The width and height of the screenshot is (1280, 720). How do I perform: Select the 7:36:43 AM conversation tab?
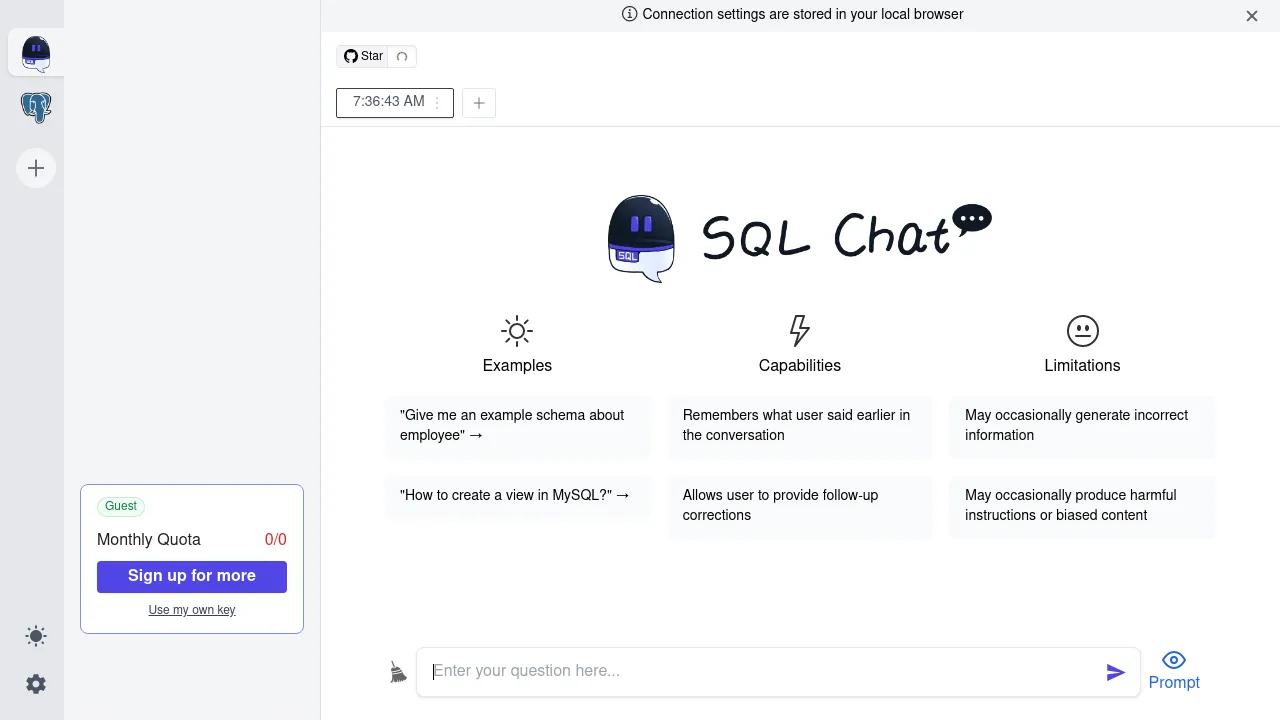point(388,102)
